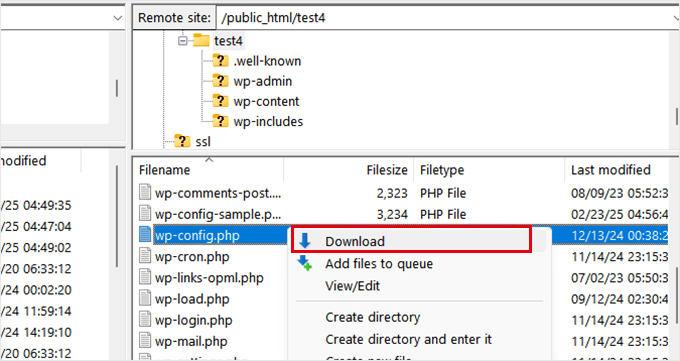The image size is (680, 361).
Task: Select the wp-mail.php file
Action: click(x=191, y=342)
